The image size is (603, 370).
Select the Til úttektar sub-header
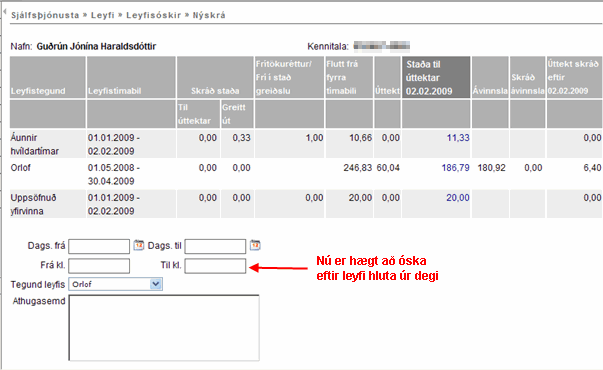198,114
